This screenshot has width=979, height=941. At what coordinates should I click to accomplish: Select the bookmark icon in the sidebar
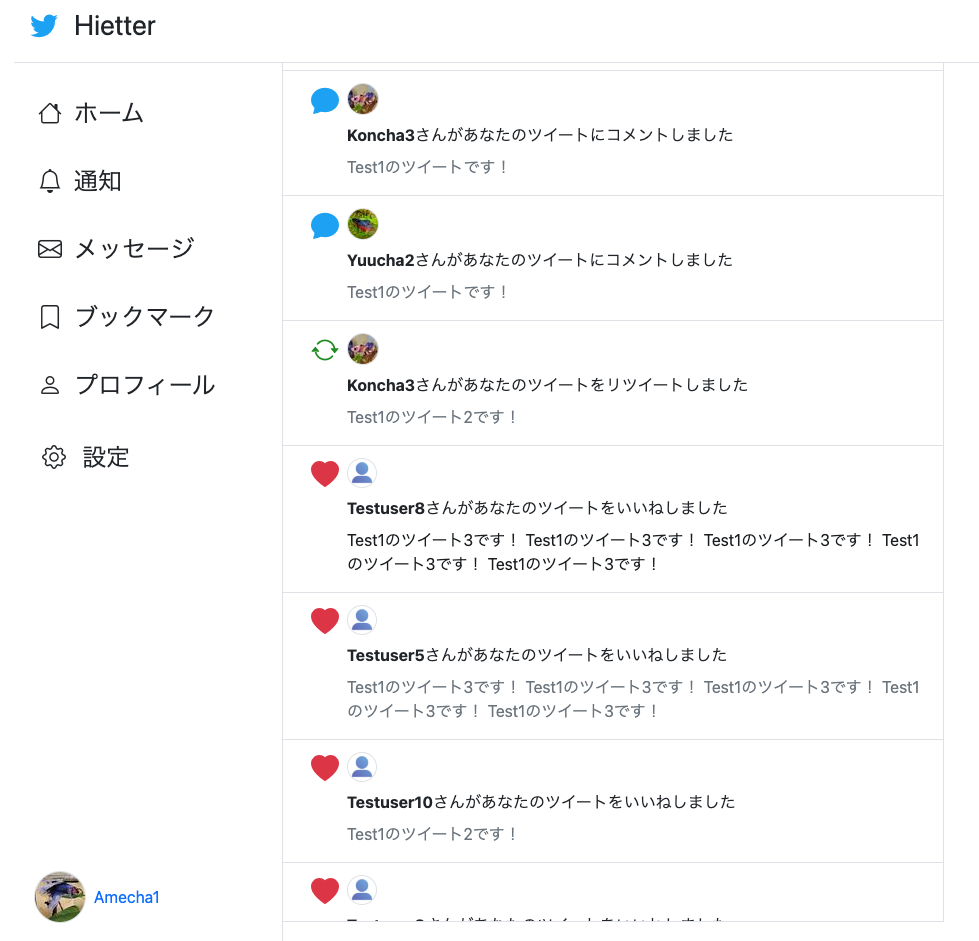49,316
